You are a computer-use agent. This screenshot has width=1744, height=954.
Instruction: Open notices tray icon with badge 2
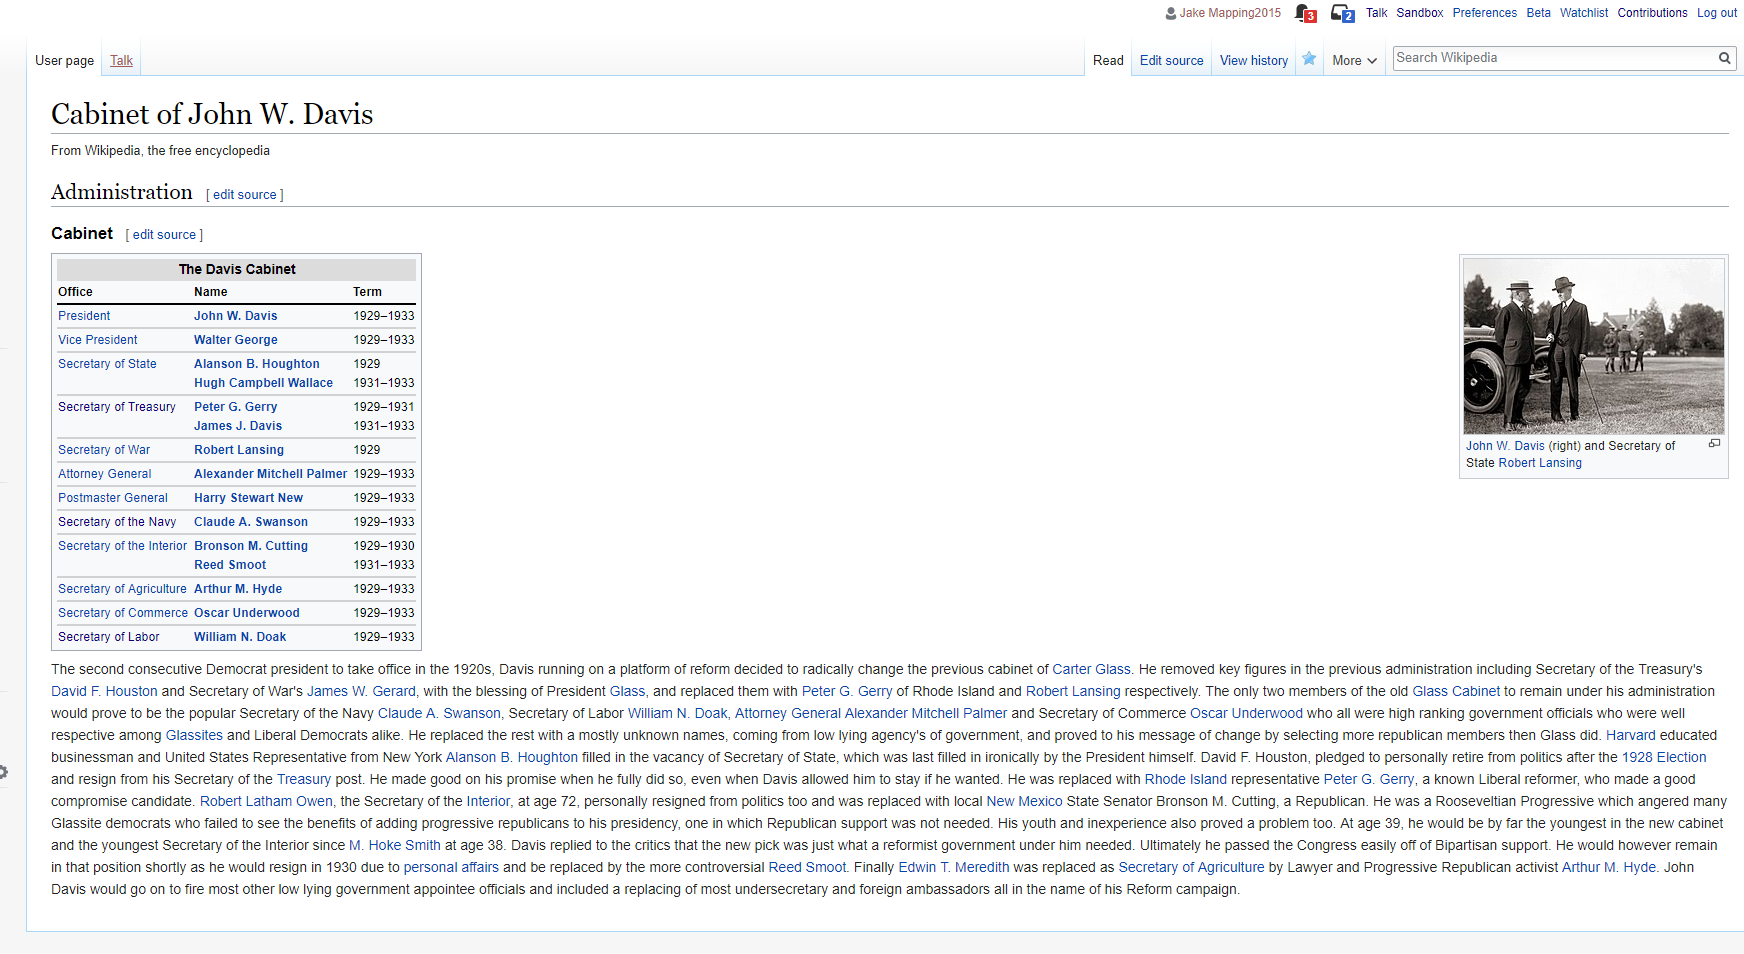point(1342,13)
